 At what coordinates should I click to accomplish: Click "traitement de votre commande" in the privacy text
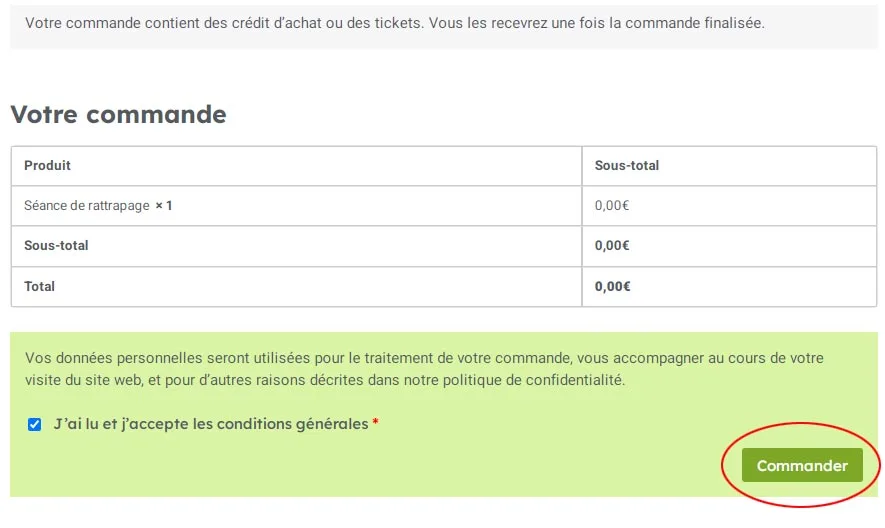coord(468,358)
